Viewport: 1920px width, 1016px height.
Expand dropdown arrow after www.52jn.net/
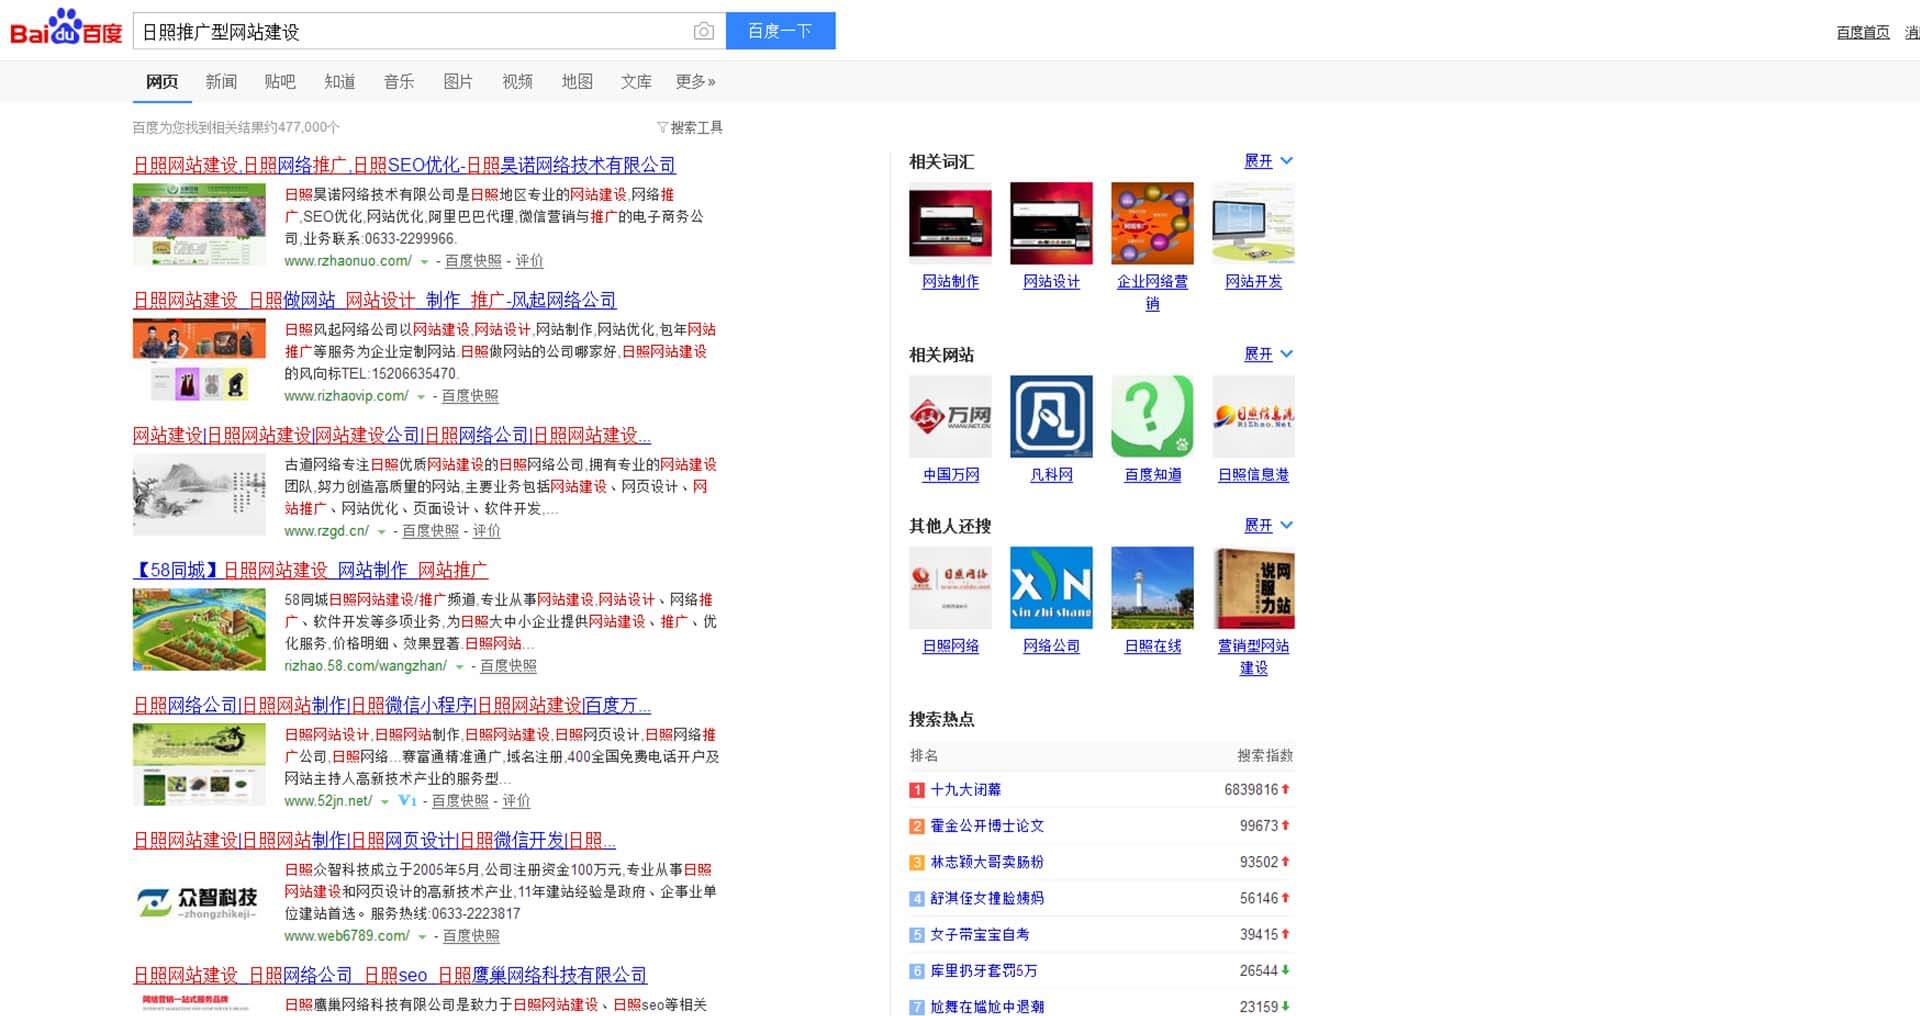(x=384, y=802)
